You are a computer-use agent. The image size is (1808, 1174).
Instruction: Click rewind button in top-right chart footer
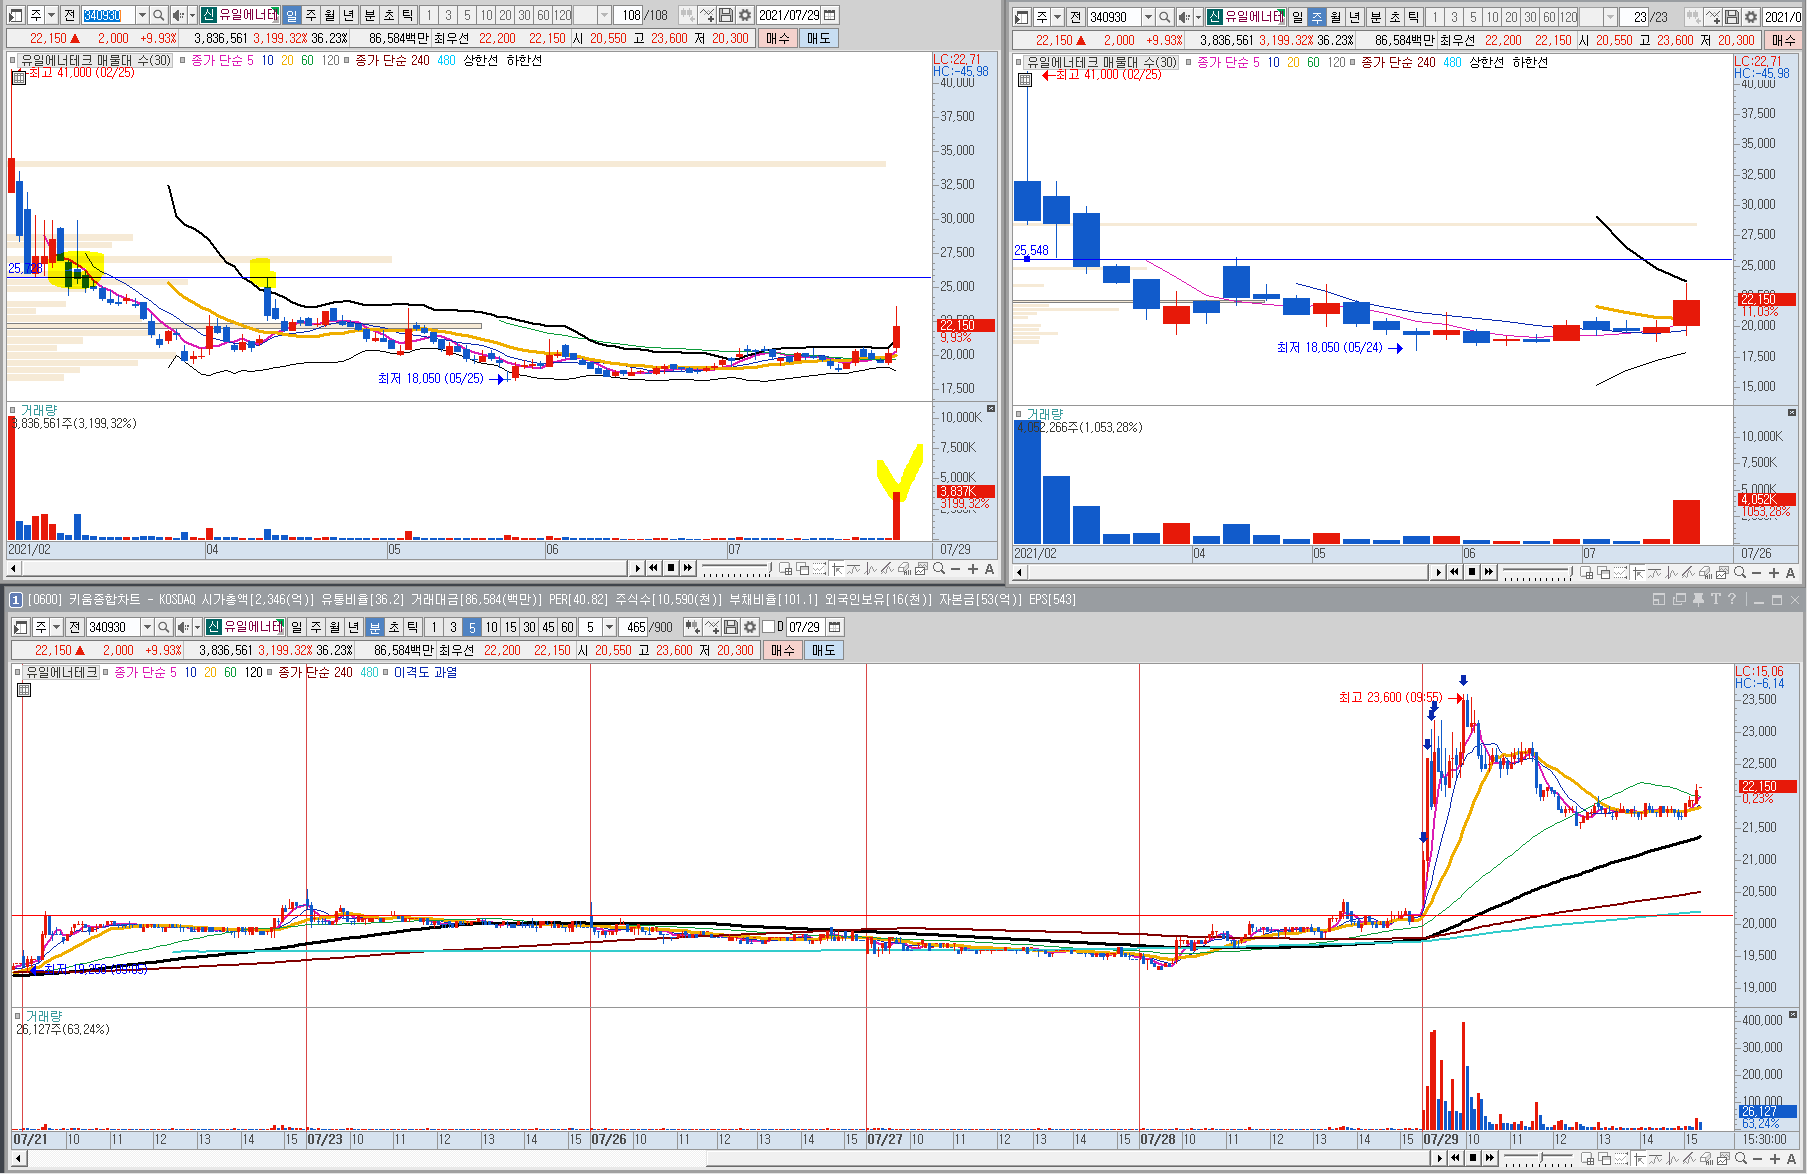(x=1455, y=572)
